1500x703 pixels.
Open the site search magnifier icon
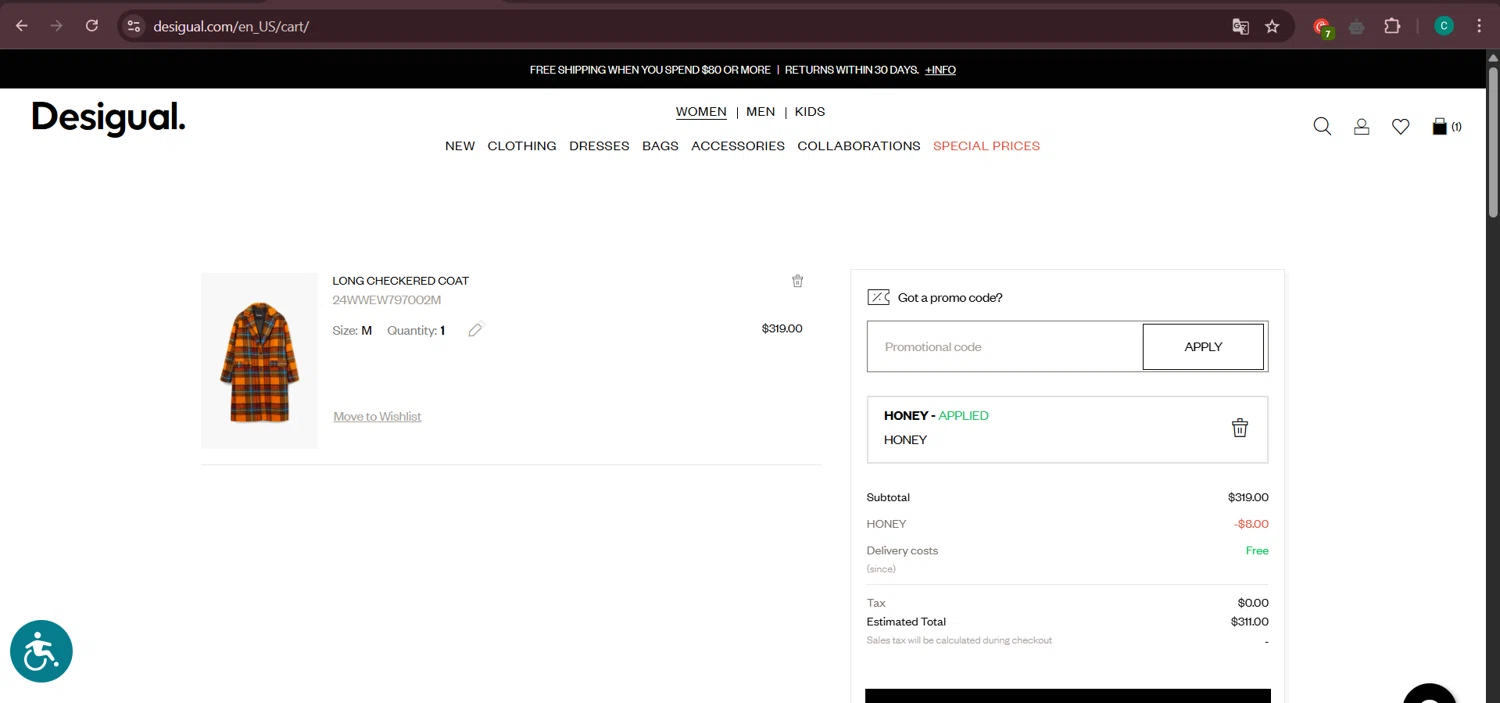point(1322,126)
